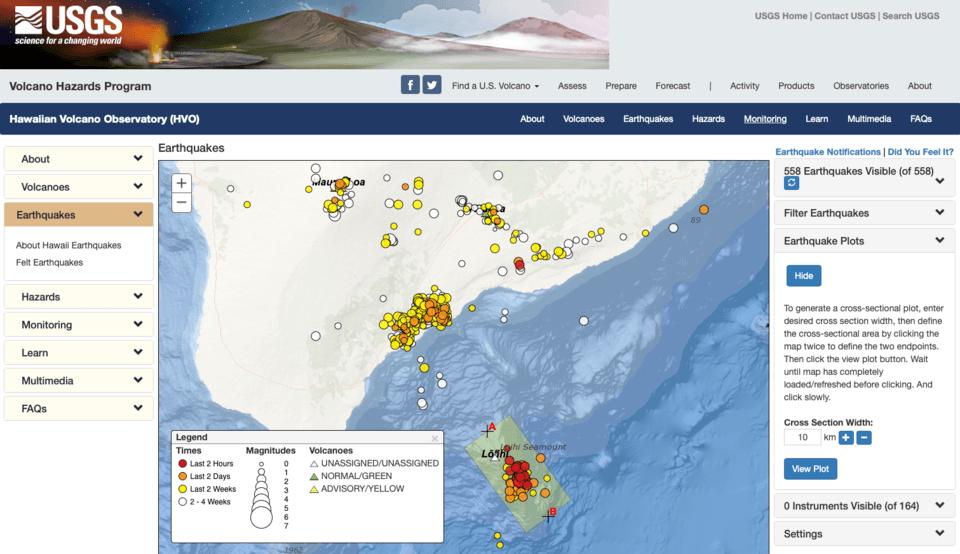The width and height of the screenshot is (960, 554).
Task: Increase cross section width with plus
Action: pos(845,438)
